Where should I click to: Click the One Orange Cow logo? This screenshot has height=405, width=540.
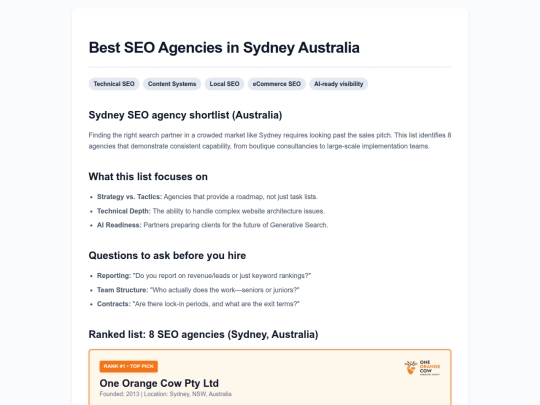pyautogui.click(x=422, y=367)
